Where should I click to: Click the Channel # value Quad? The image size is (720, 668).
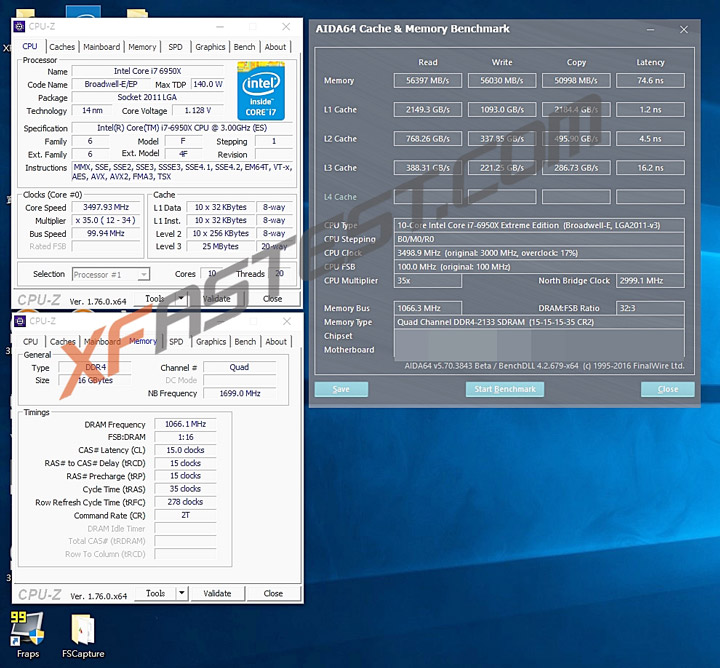point(240,367)
